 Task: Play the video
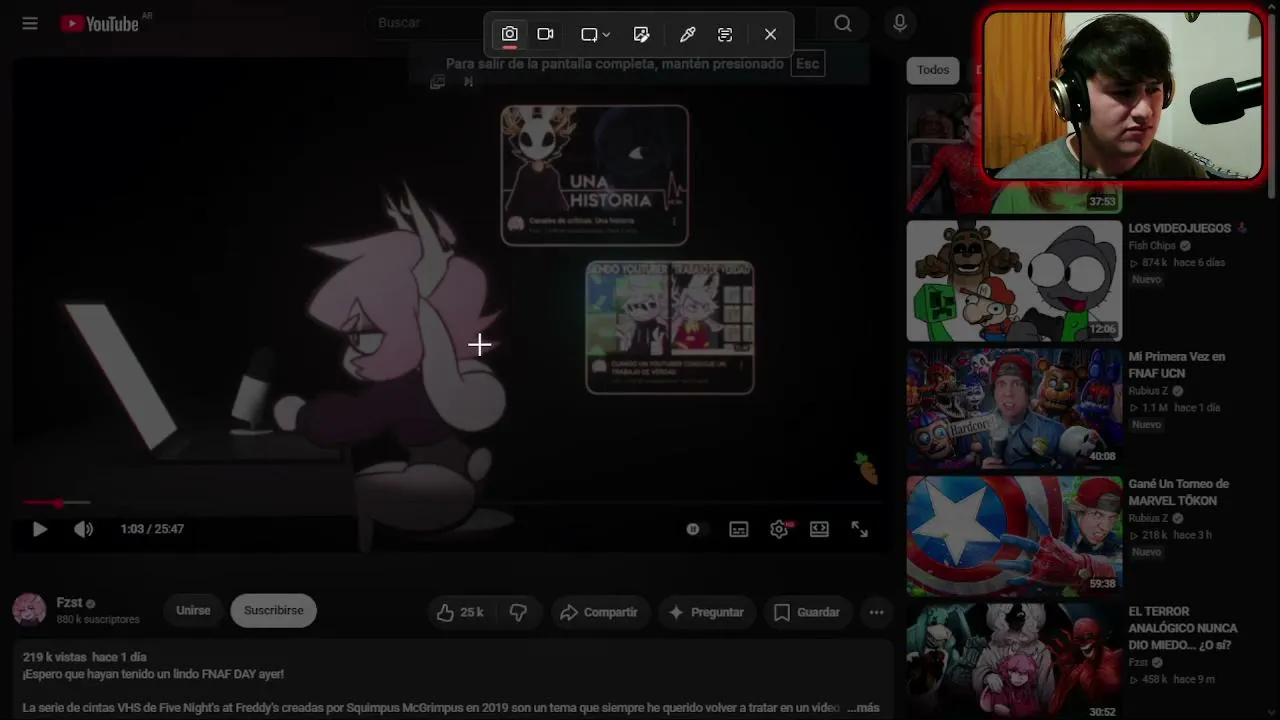40,529
